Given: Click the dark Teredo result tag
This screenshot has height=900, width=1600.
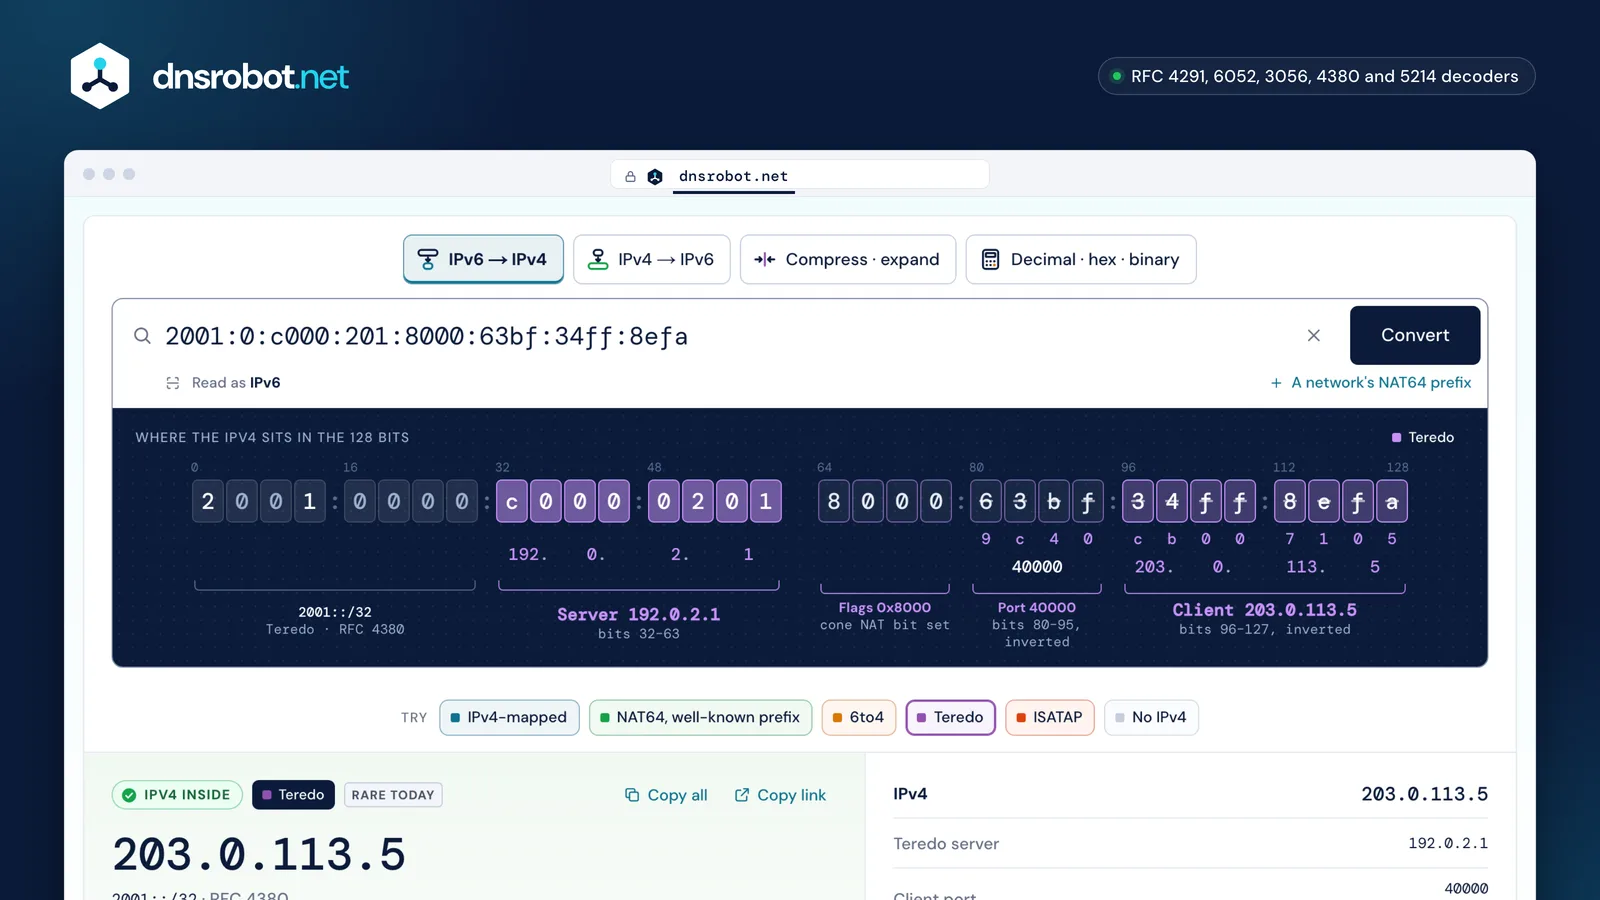Looking at the screenshot, I should (293, 795).
